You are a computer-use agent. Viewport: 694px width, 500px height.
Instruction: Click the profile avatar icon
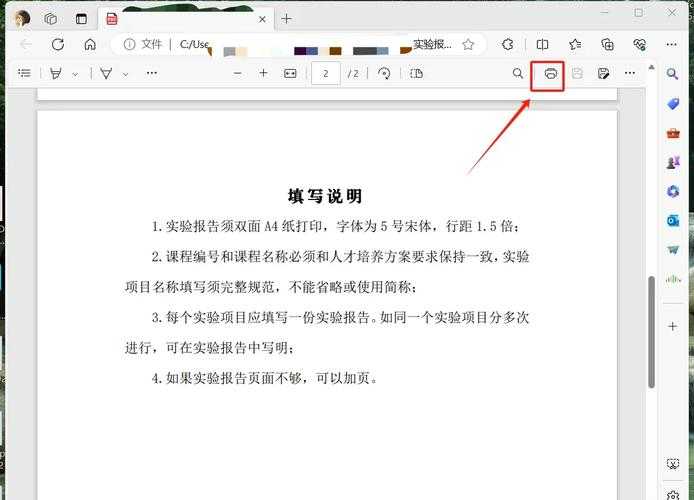(22, 19)
